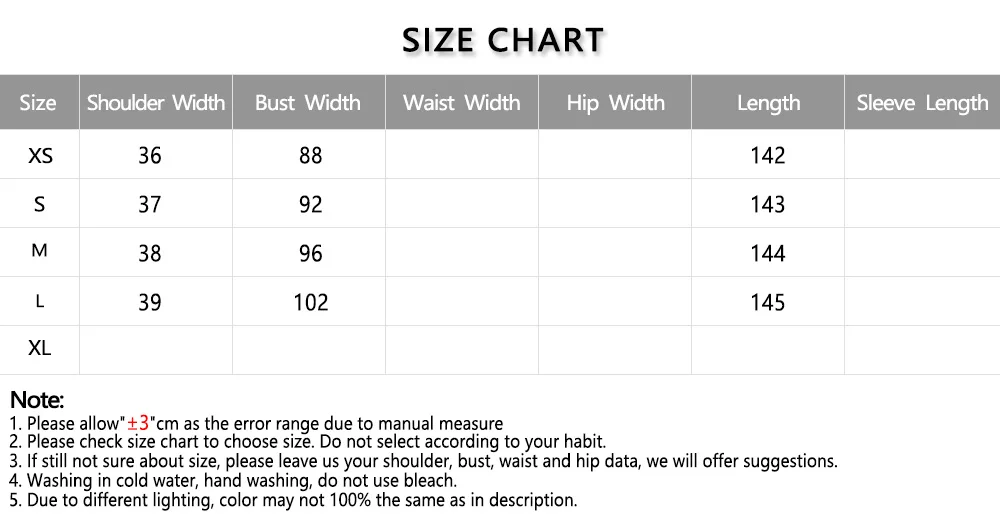Select the L size row label
Screen dimensions: 1000x522
(x=40, y=301)
